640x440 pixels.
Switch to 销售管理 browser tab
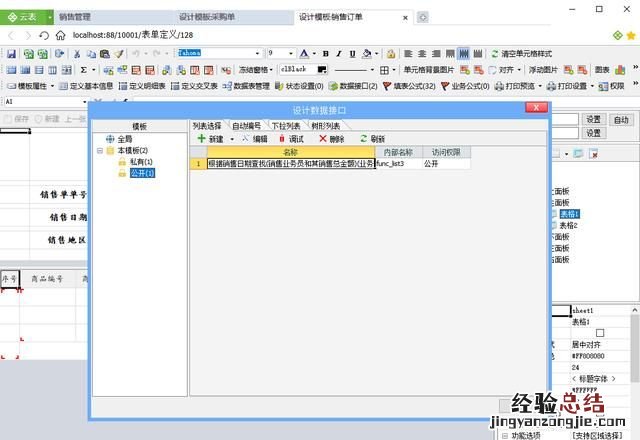coord(75,17)
